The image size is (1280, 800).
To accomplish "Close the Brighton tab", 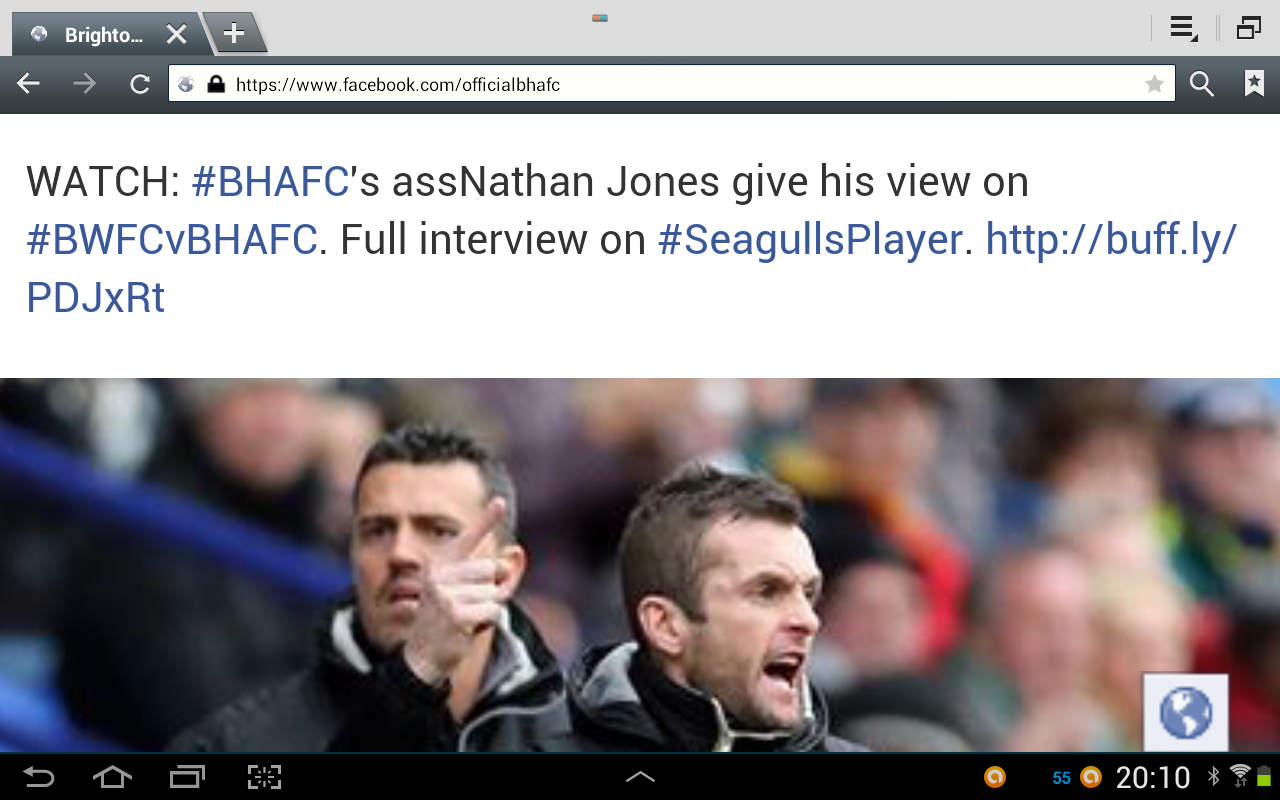I will 176,35.
